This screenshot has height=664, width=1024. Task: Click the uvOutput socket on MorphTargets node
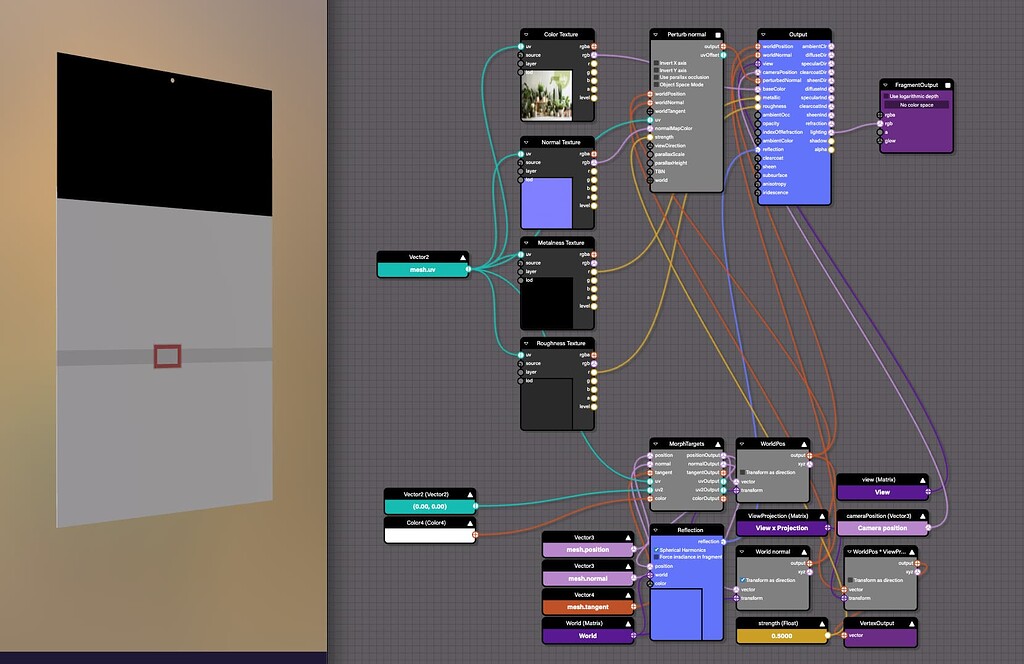[x=724, y=480]
